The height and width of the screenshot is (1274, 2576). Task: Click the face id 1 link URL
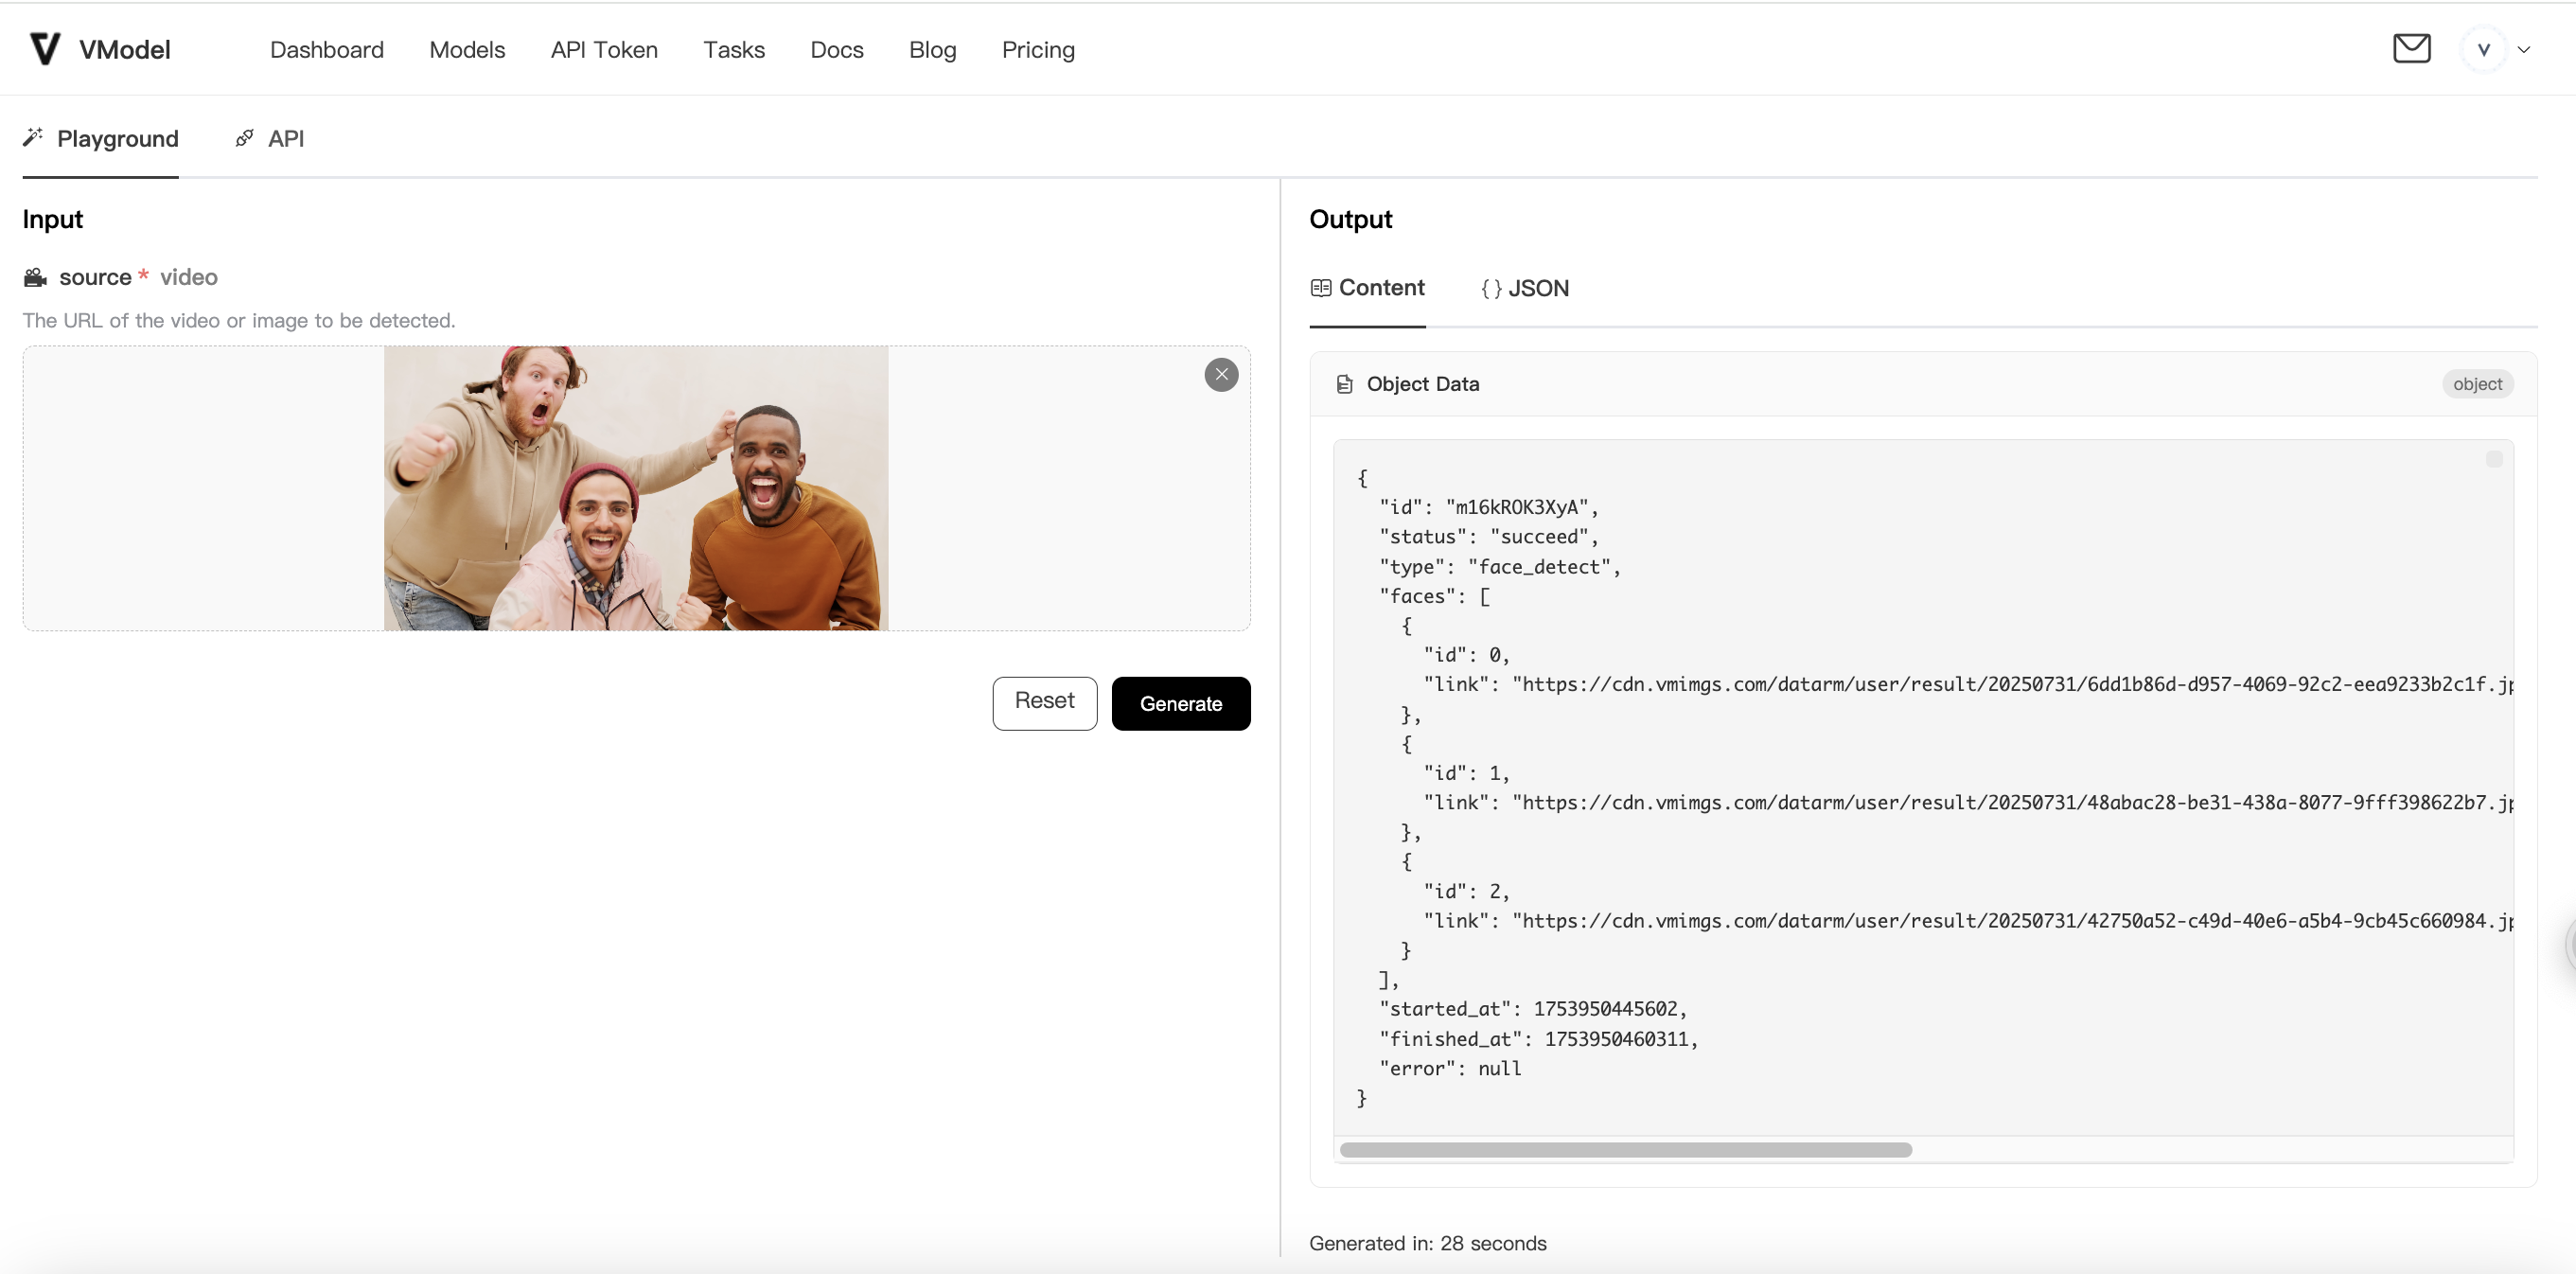click(2012, 802)
